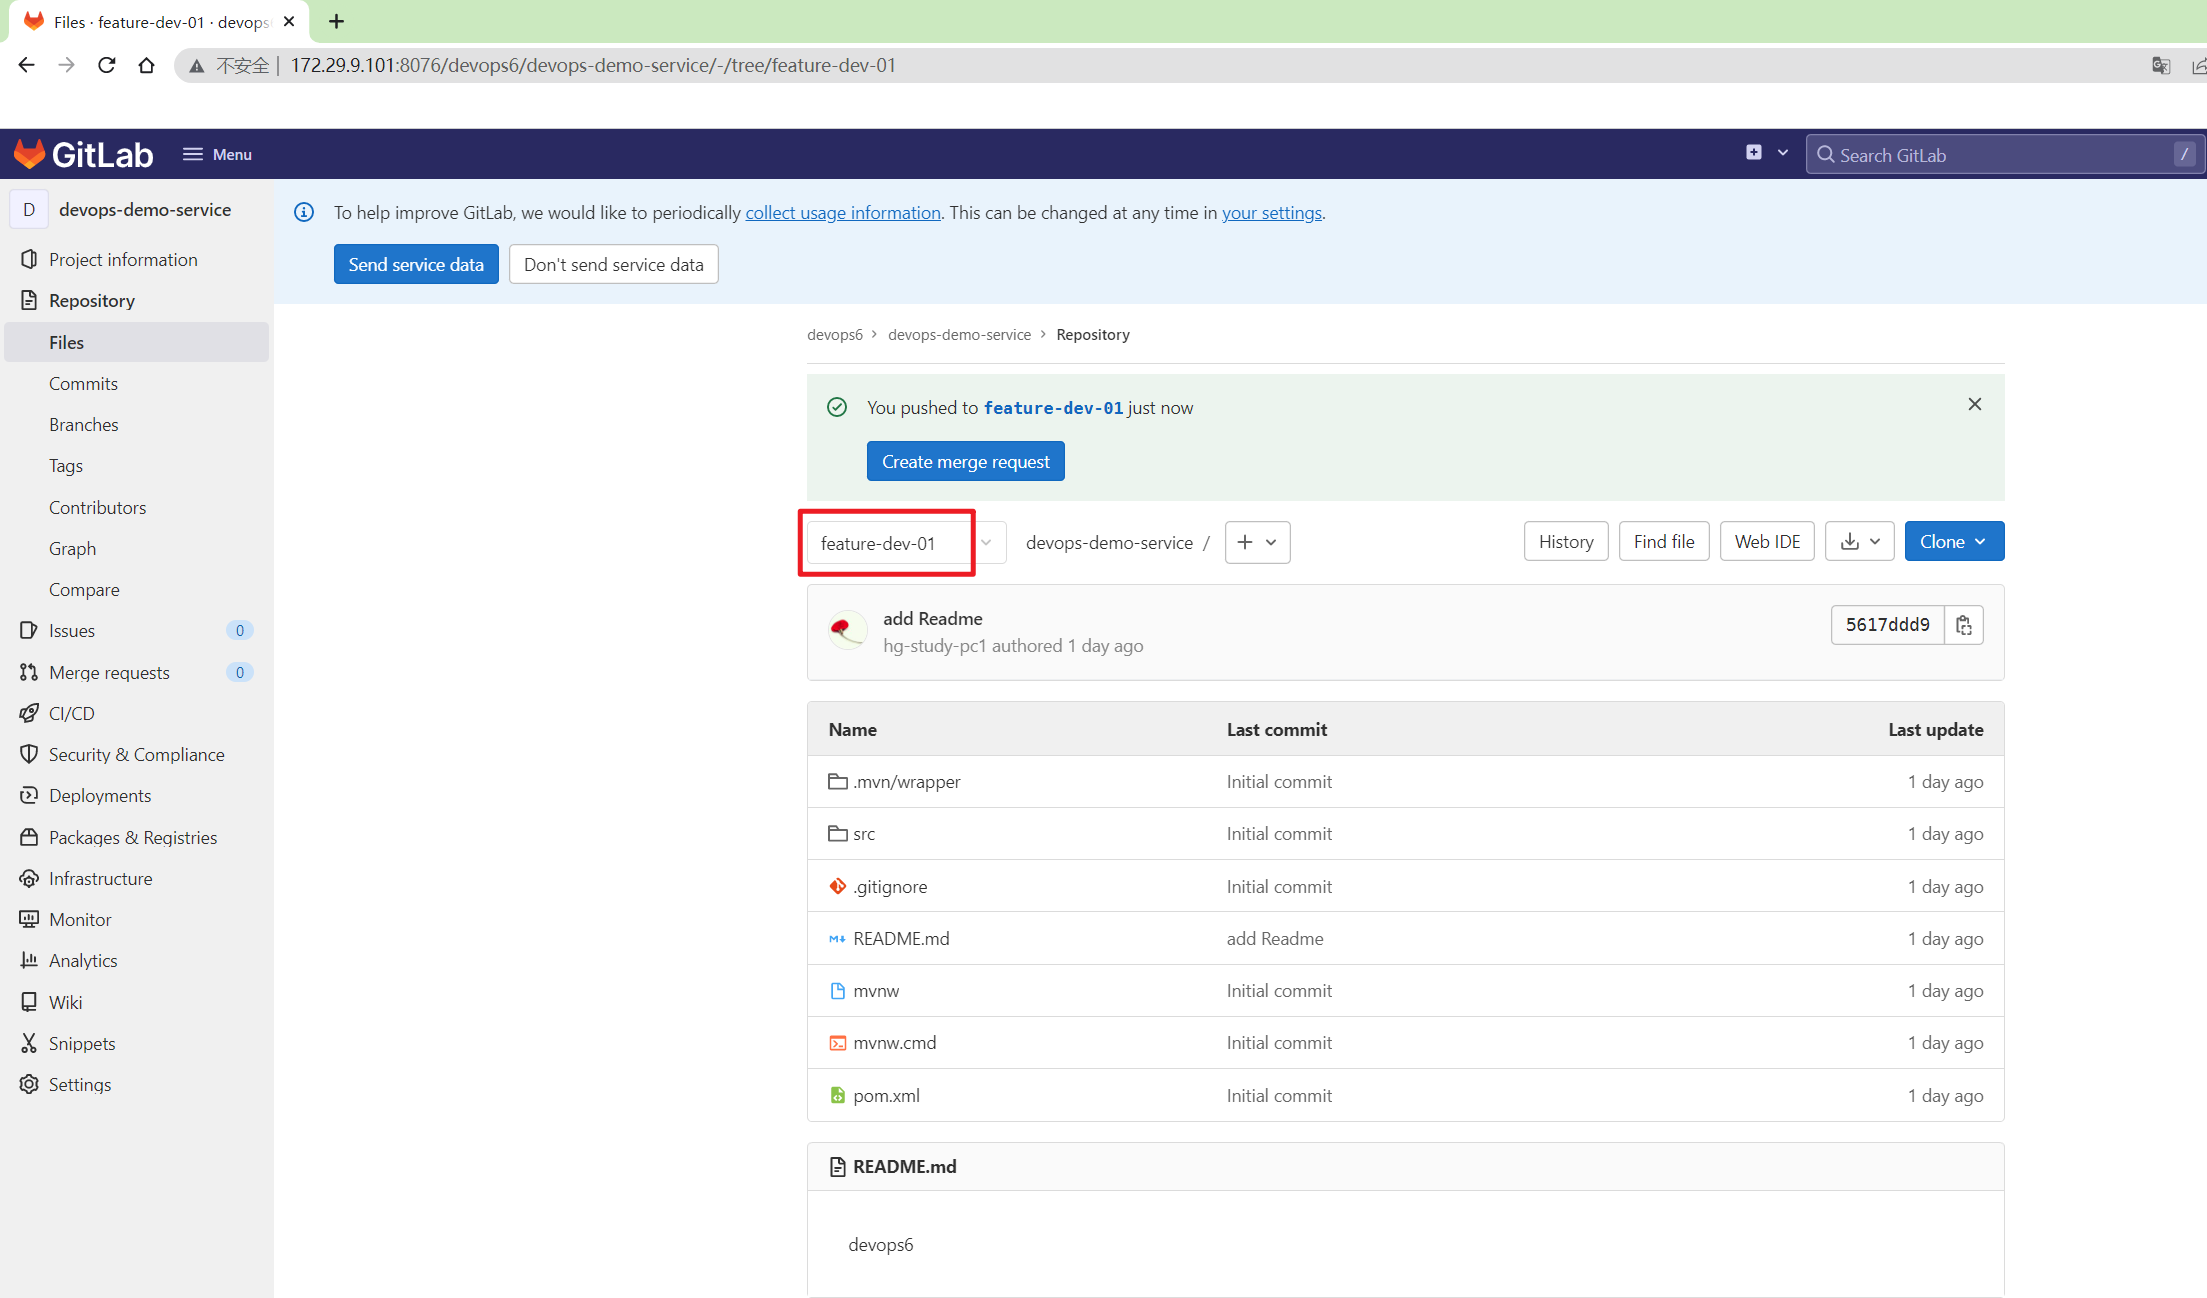This screenshot has width=2207, height=1298.
Task: Click the Create merge request button
Action: point(964,461)
